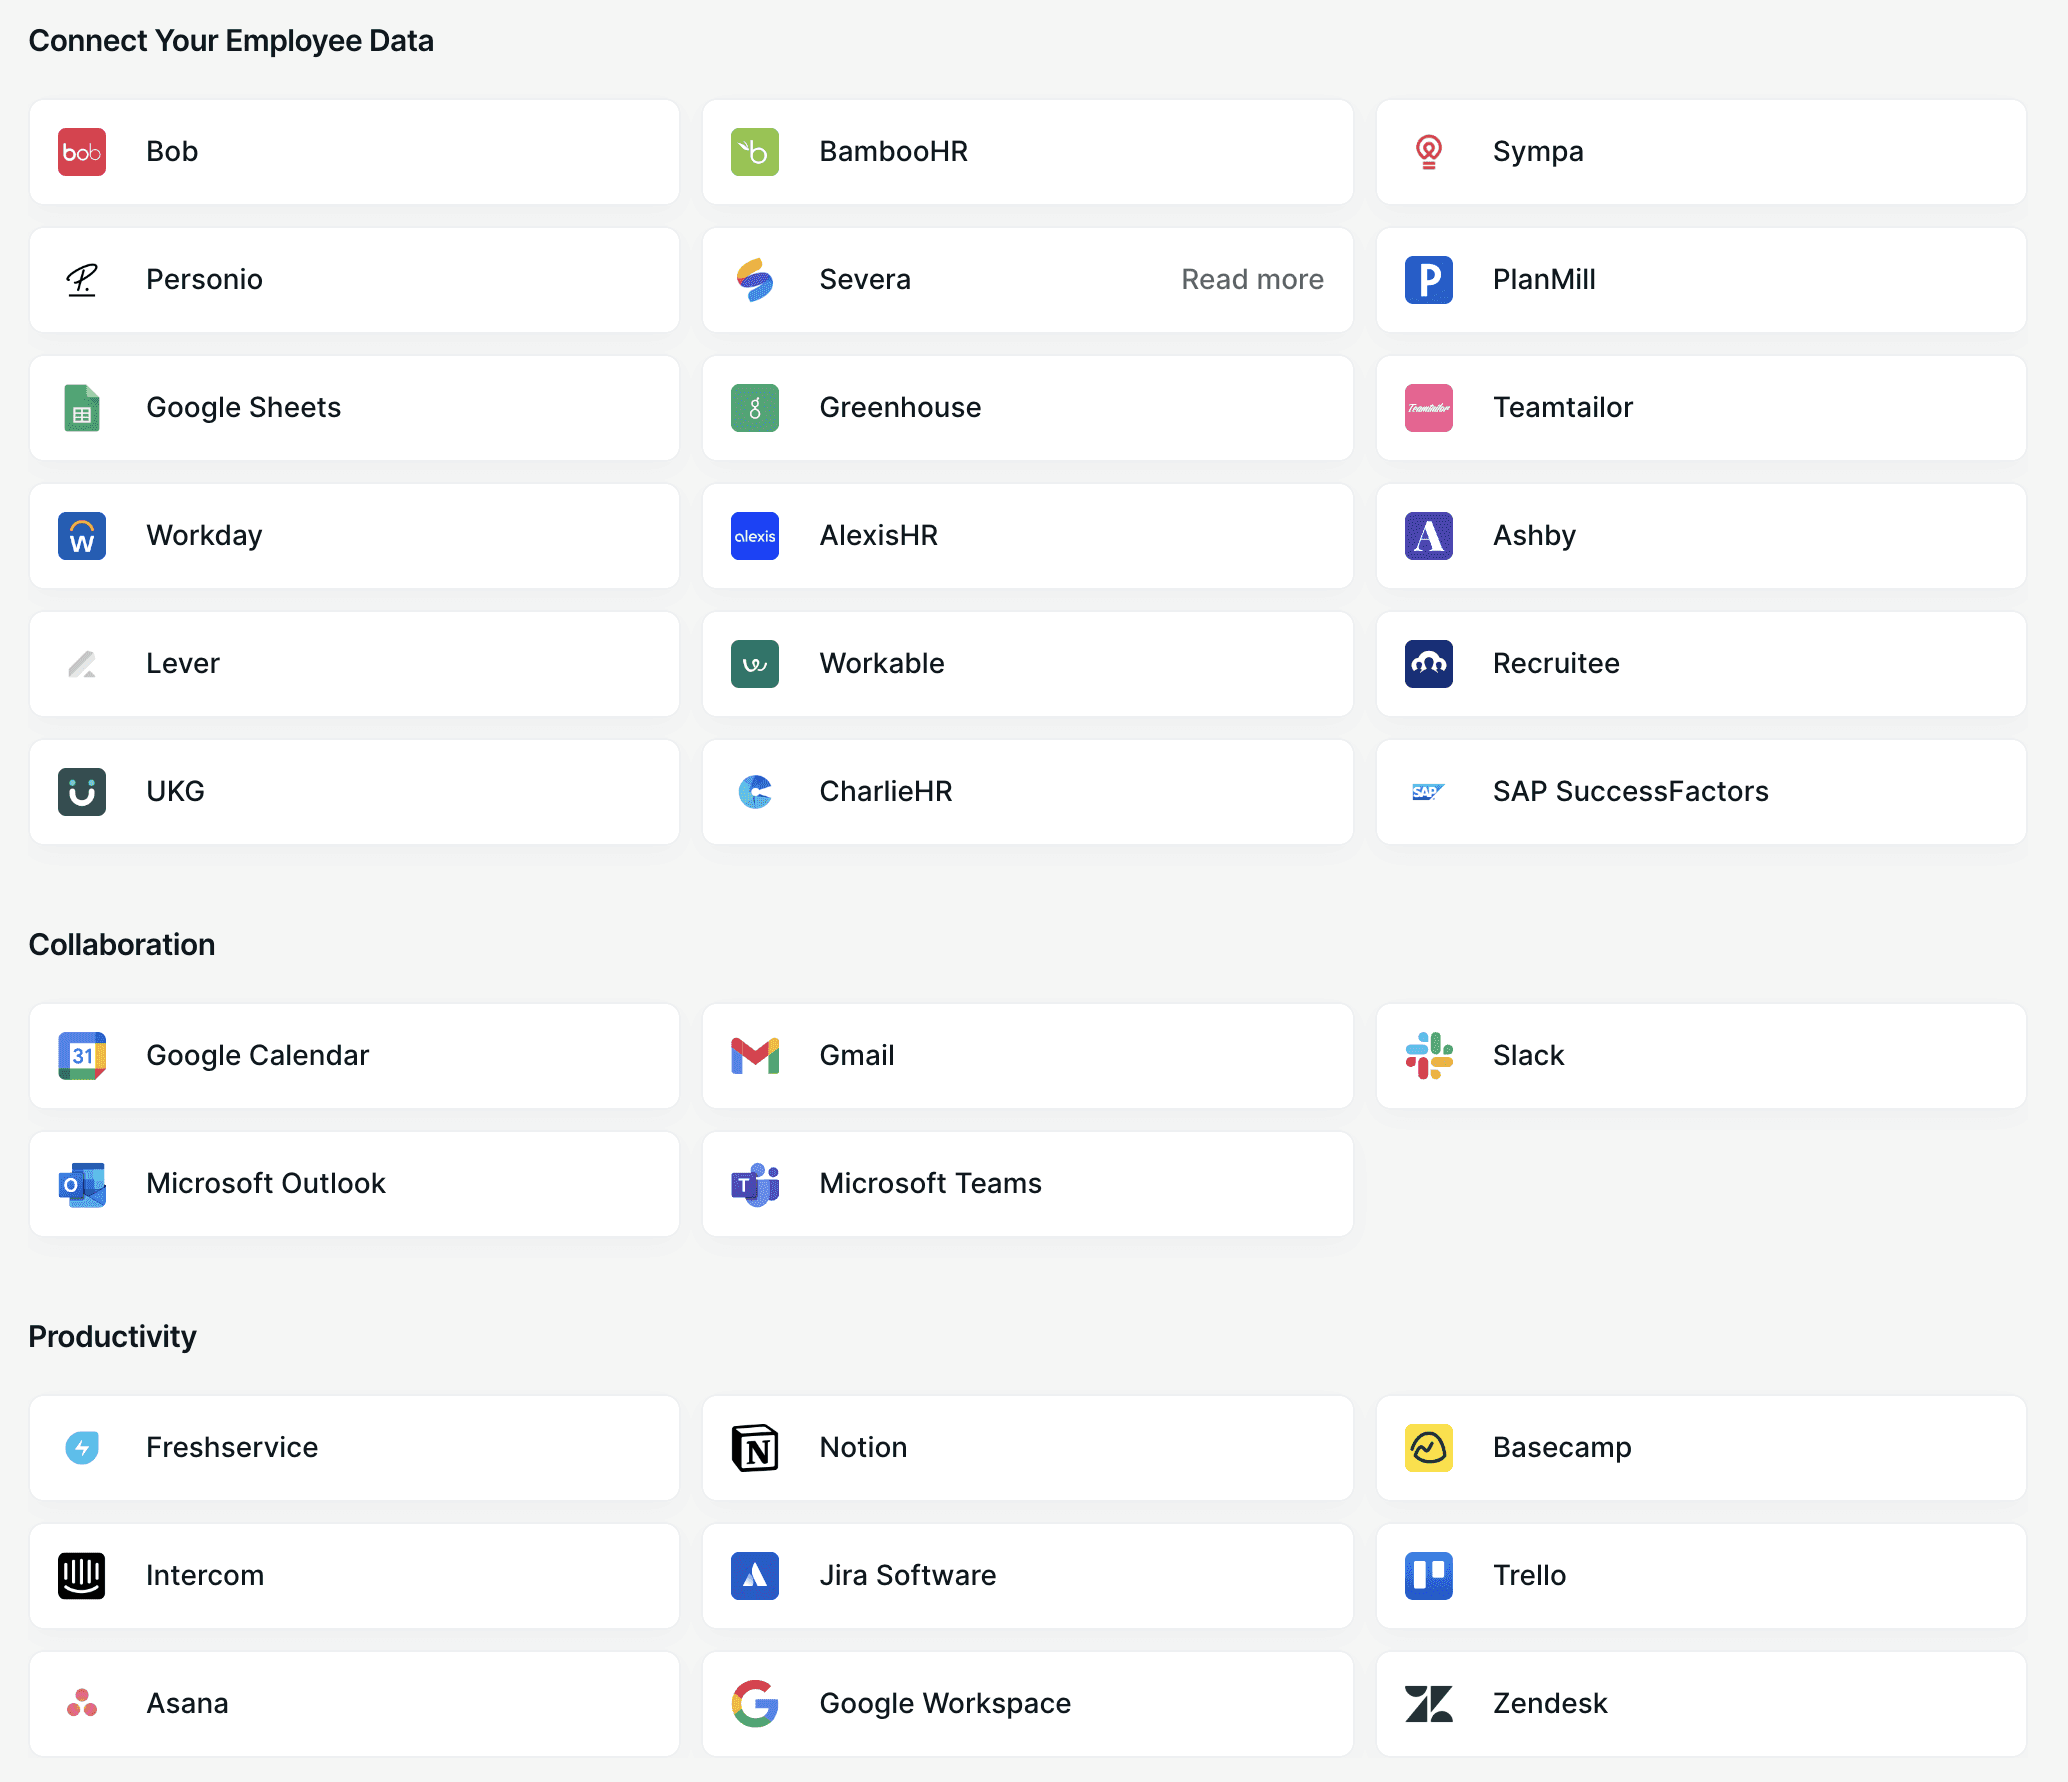The image size is (2068, 1782).
Task: Open the Greenhouse integration card
Action: point(1027,408)
